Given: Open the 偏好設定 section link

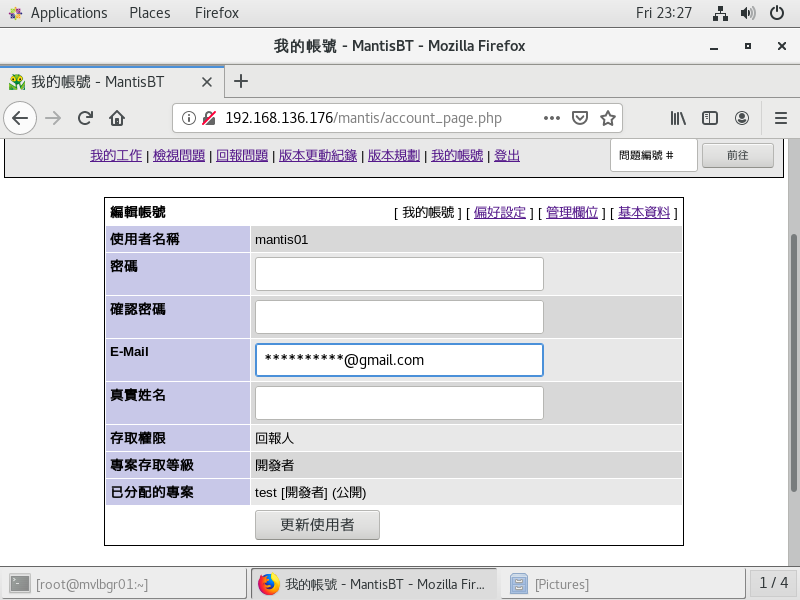Looking at the screenshot, I should [499, 213].
